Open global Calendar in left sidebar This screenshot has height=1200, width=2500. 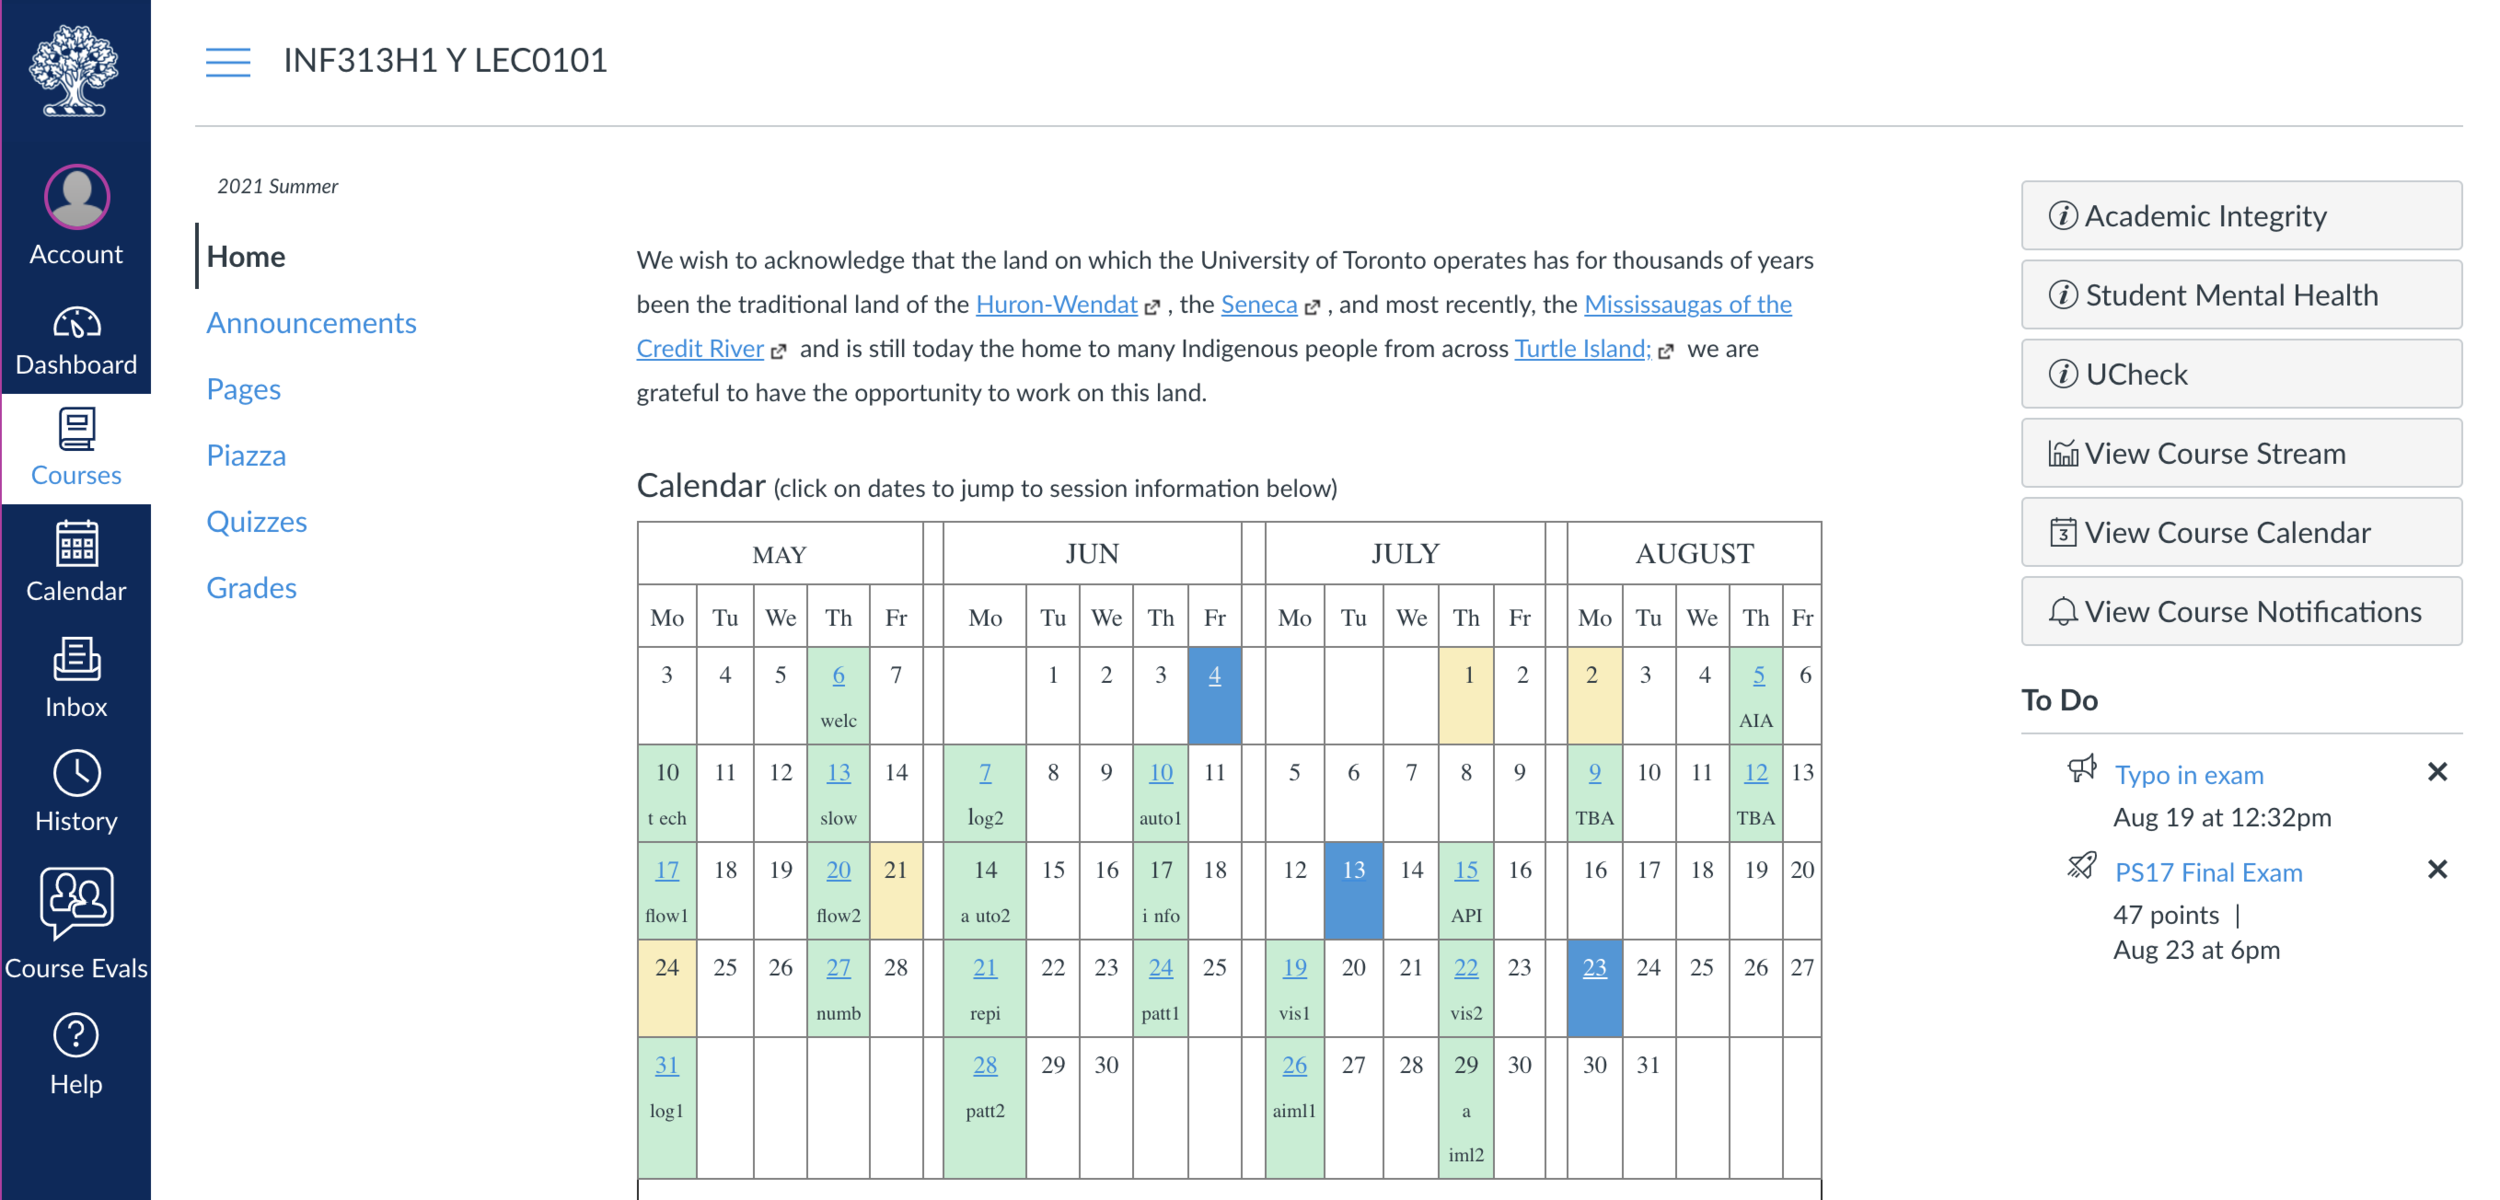click(x=76, y=561)
